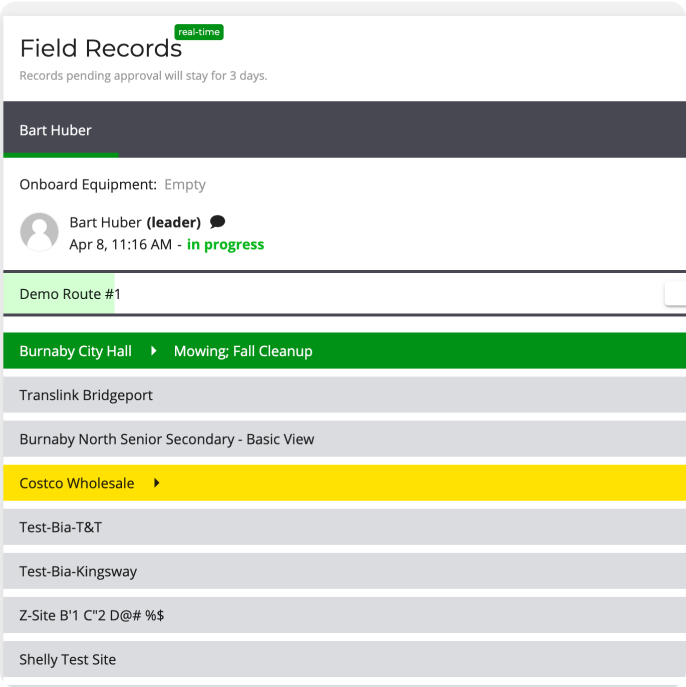Select the Shelly Test Site row
686x687 pixels.
[x=344, y=659]
